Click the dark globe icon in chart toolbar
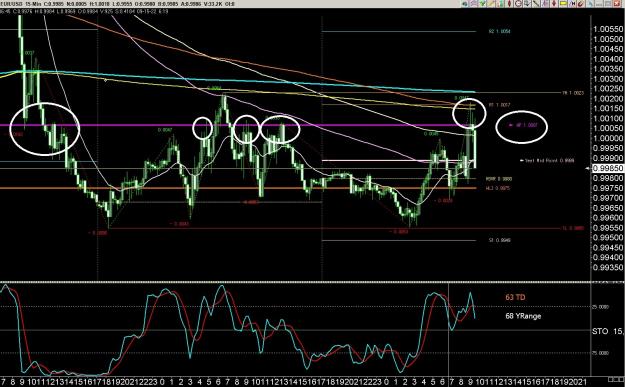The width and height of the screenshot is (625, 387). 465,4
